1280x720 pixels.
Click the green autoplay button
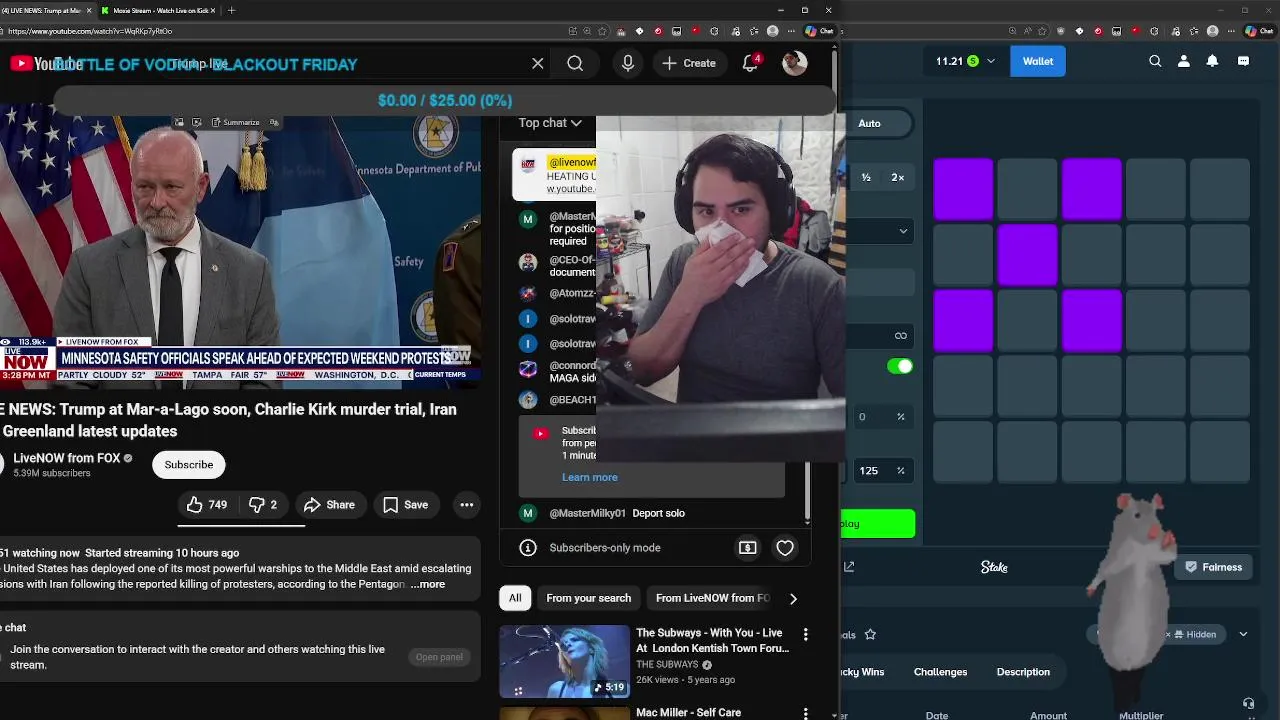(x=877, y=524)
